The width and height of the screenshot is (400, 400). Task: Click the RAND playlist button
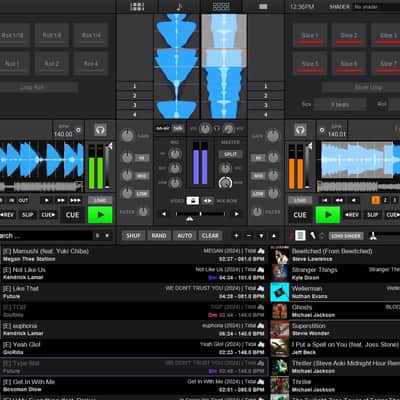tap(159, 236)
